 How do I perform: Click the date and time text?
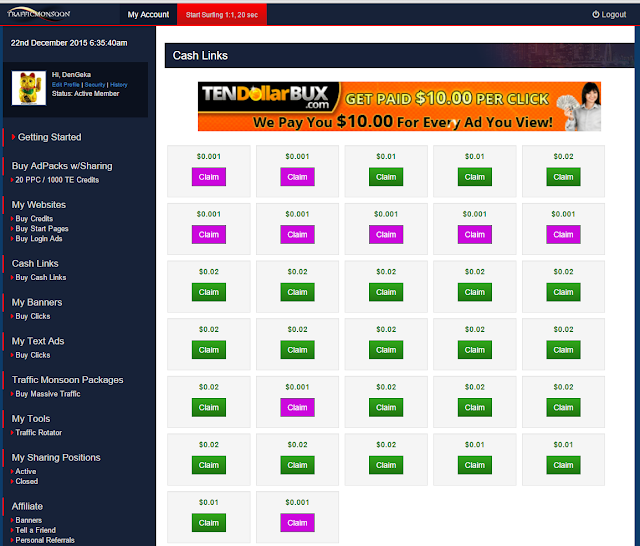click(x=69, y=43)
